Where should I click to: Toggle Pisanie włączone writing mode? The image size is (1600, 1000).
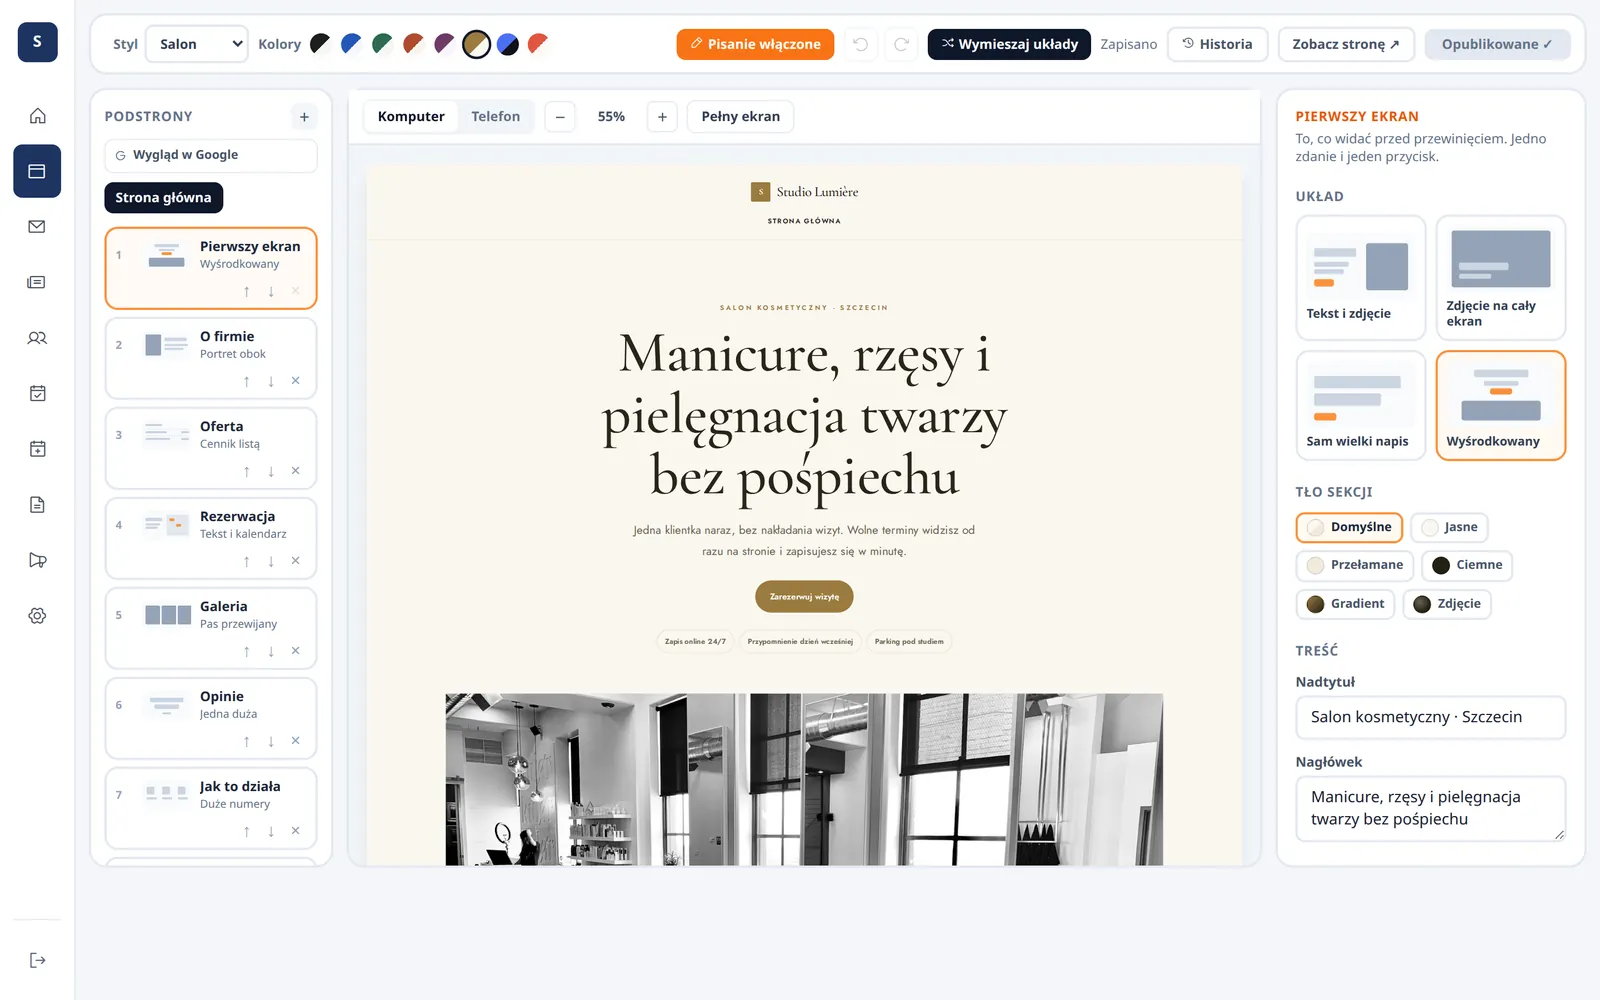[755, 44]
